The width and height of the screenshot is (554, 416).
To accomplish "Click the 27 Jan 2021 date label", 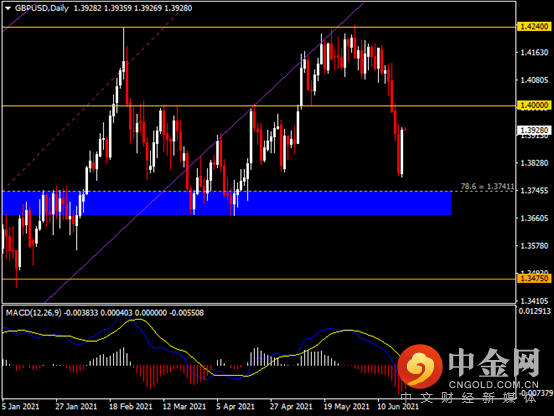I will tap(76, 406).
